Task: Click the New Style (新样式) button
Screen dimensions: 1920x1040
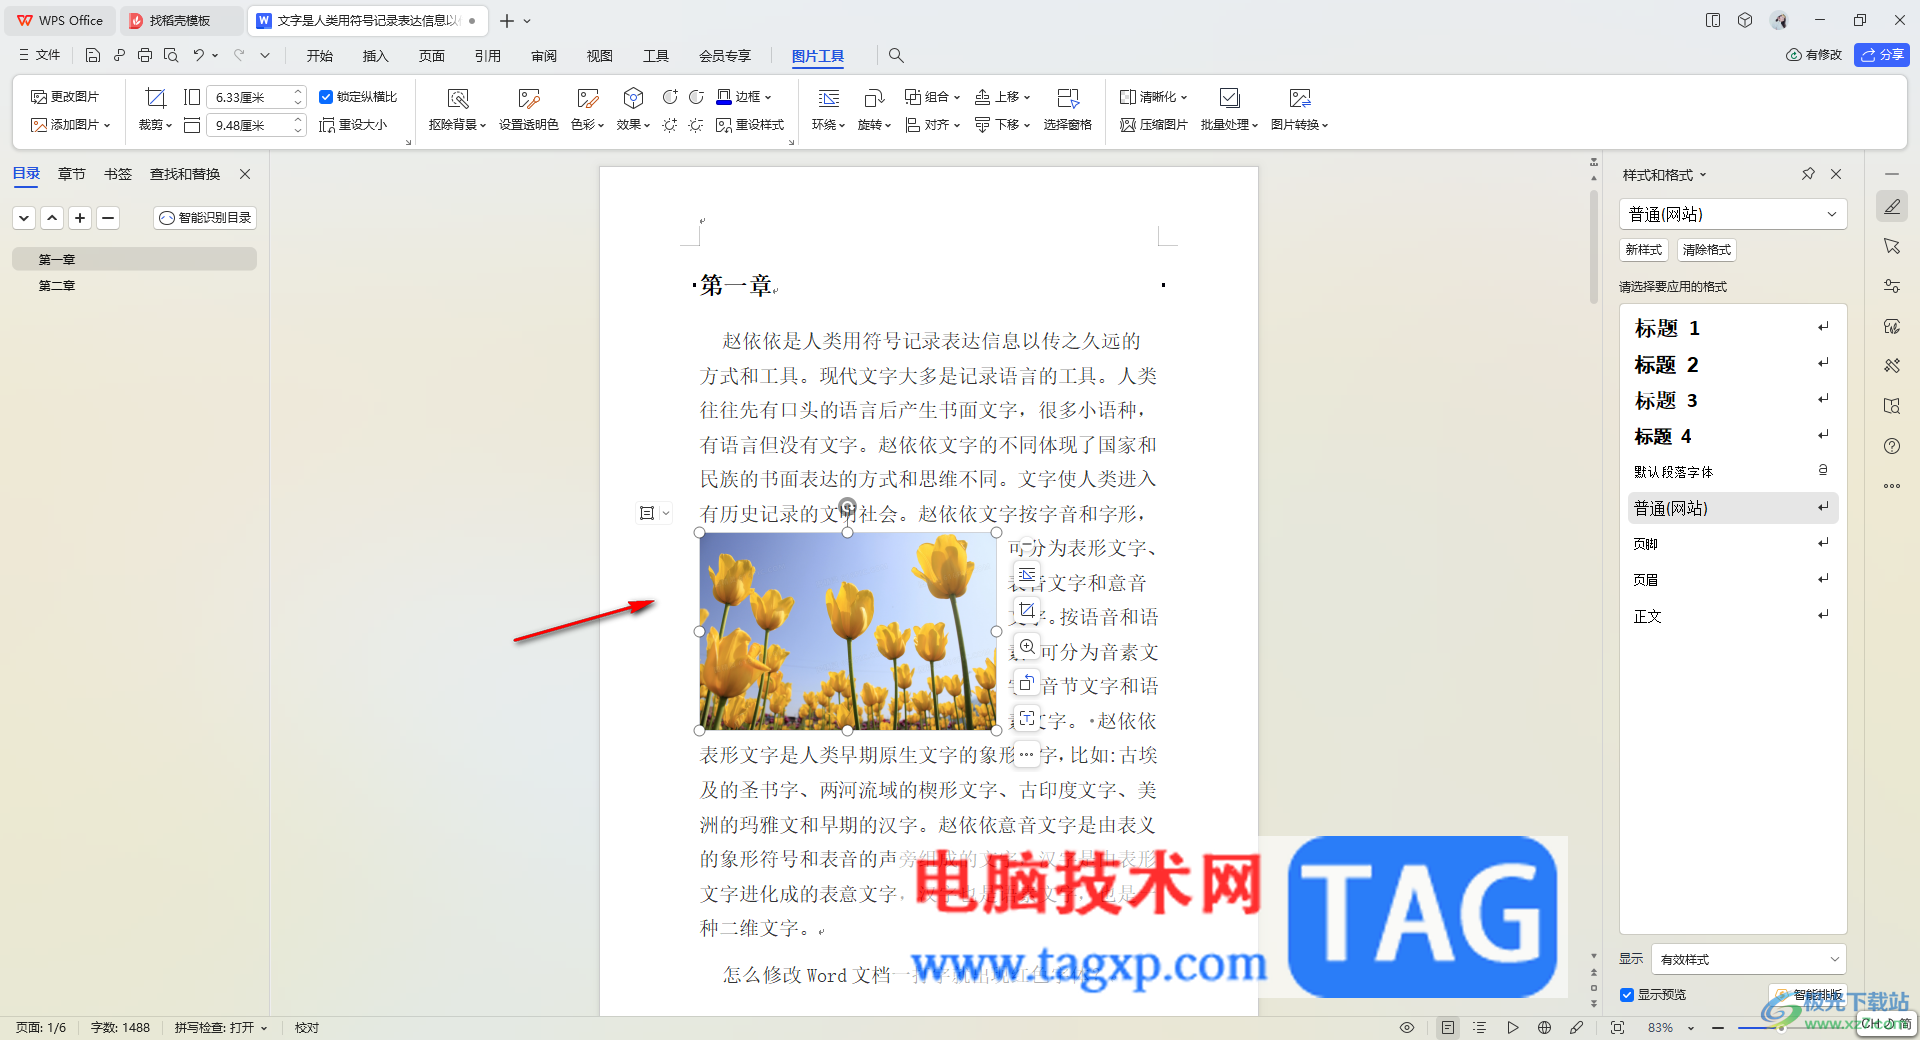Action: pos(1644,250)
